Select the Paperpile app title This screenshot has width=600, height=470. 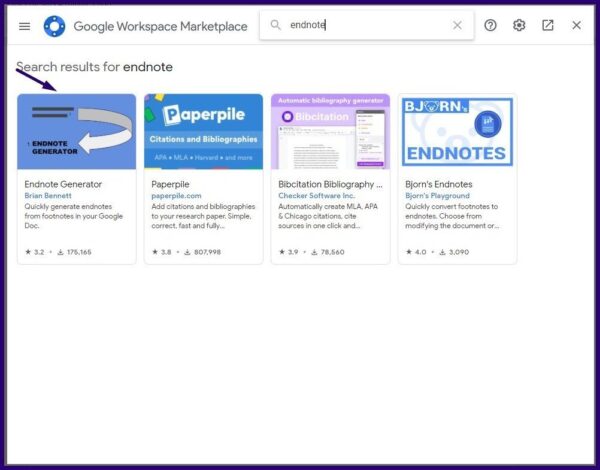click(x=170, y=184)
